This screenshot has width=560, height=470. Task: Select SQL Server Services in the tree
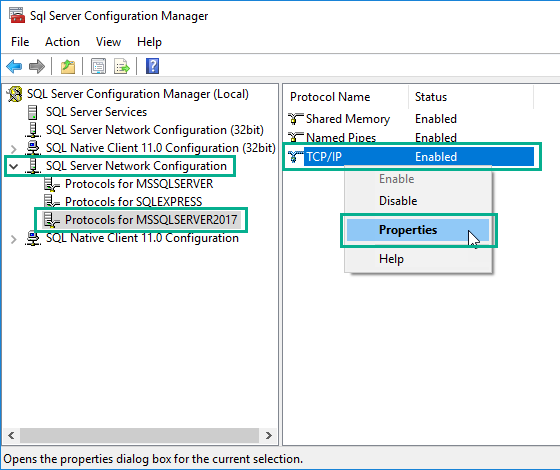coord(96,112)
